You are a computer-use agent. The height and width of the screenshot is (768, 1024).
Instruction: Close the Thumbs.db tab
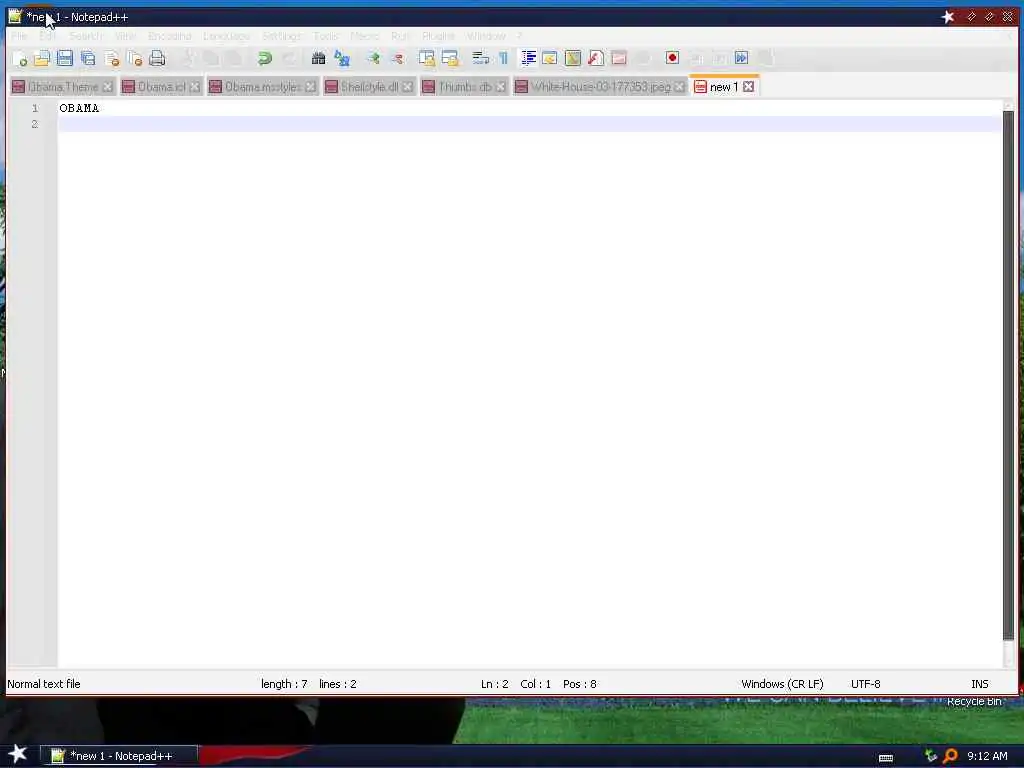[500, 87]
